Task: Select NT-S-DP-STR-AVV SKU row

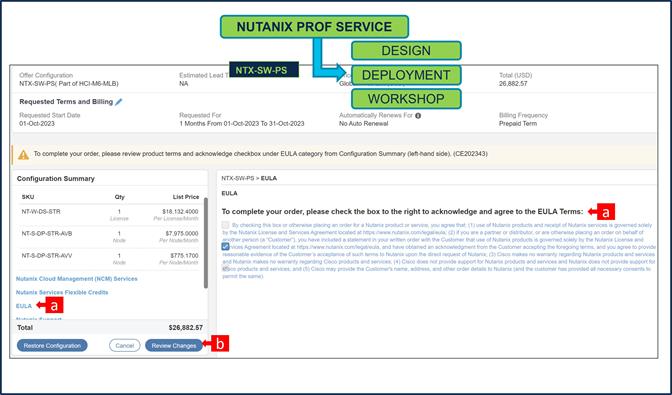Action: pyautogui.click(x=110, y=259)
